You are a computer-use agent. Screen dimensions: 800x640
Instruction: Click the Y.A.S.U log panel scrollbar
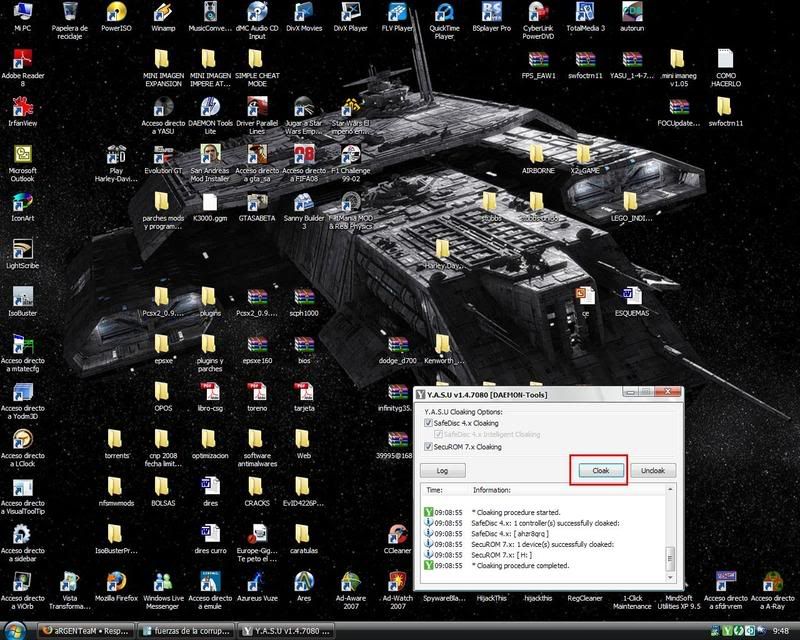click(x=670, y=533)
